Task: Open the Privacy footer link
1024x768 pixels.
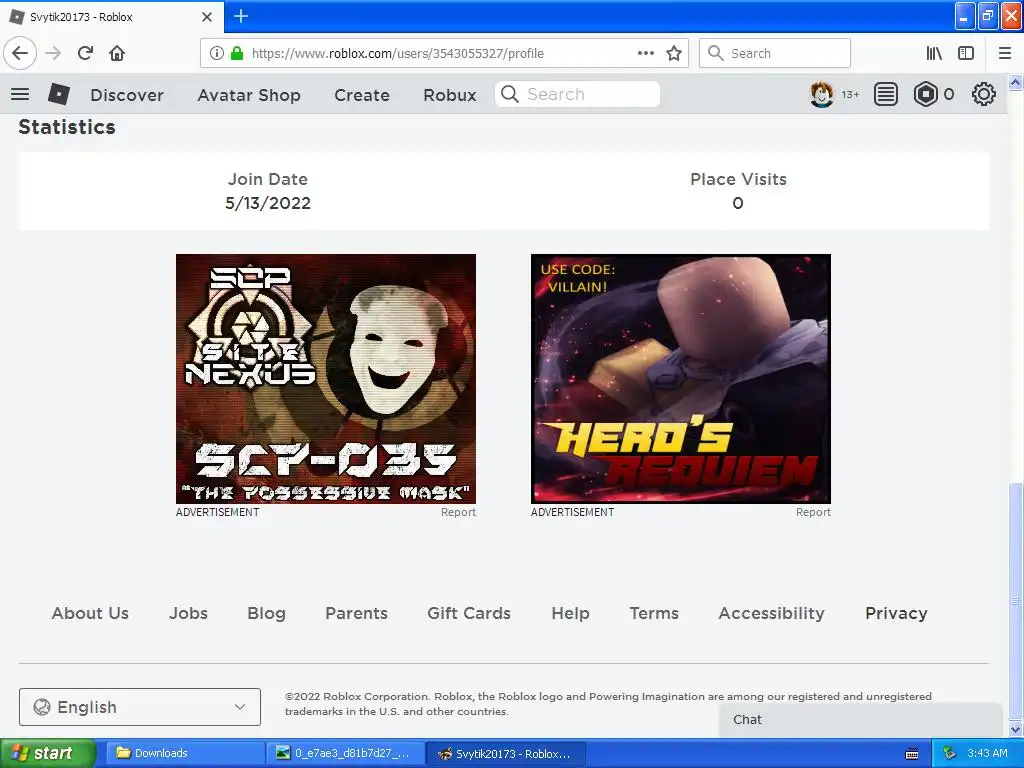Action: tap(896, 614)
